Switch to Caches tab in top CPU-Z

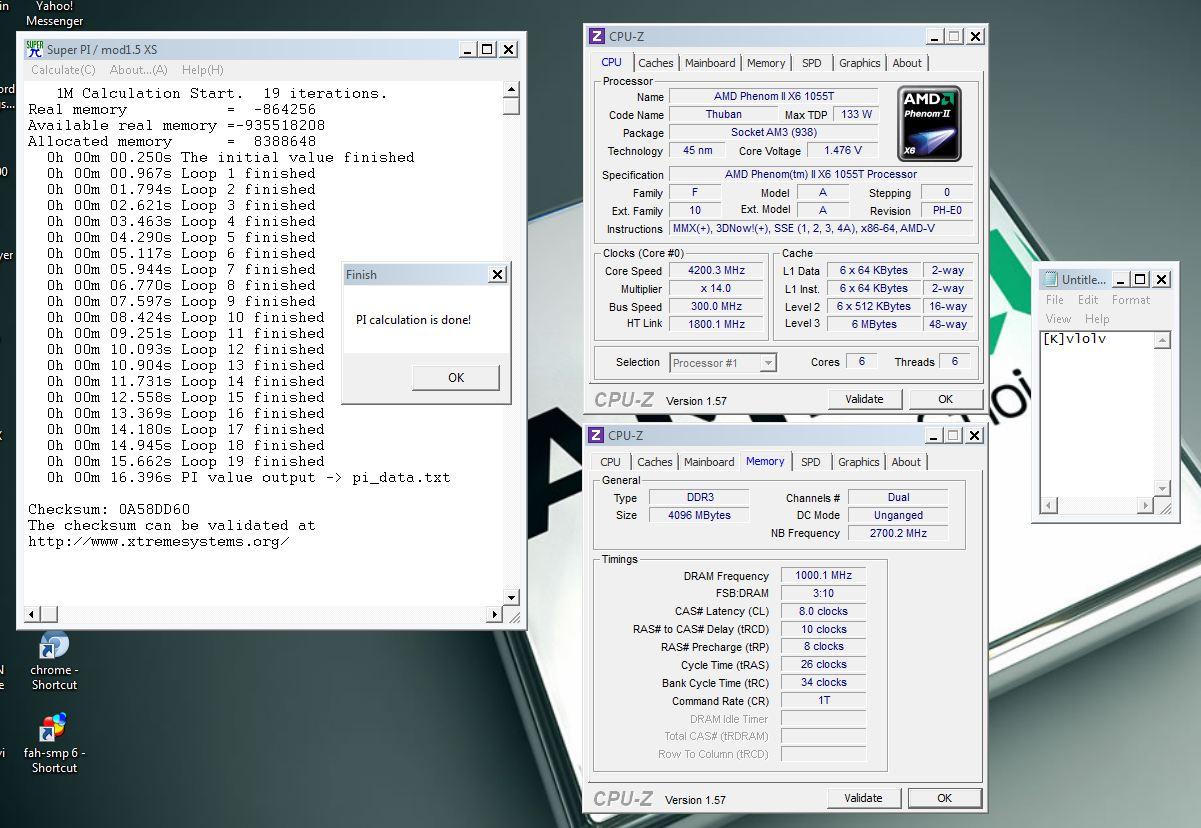click(x=656, y=63)
